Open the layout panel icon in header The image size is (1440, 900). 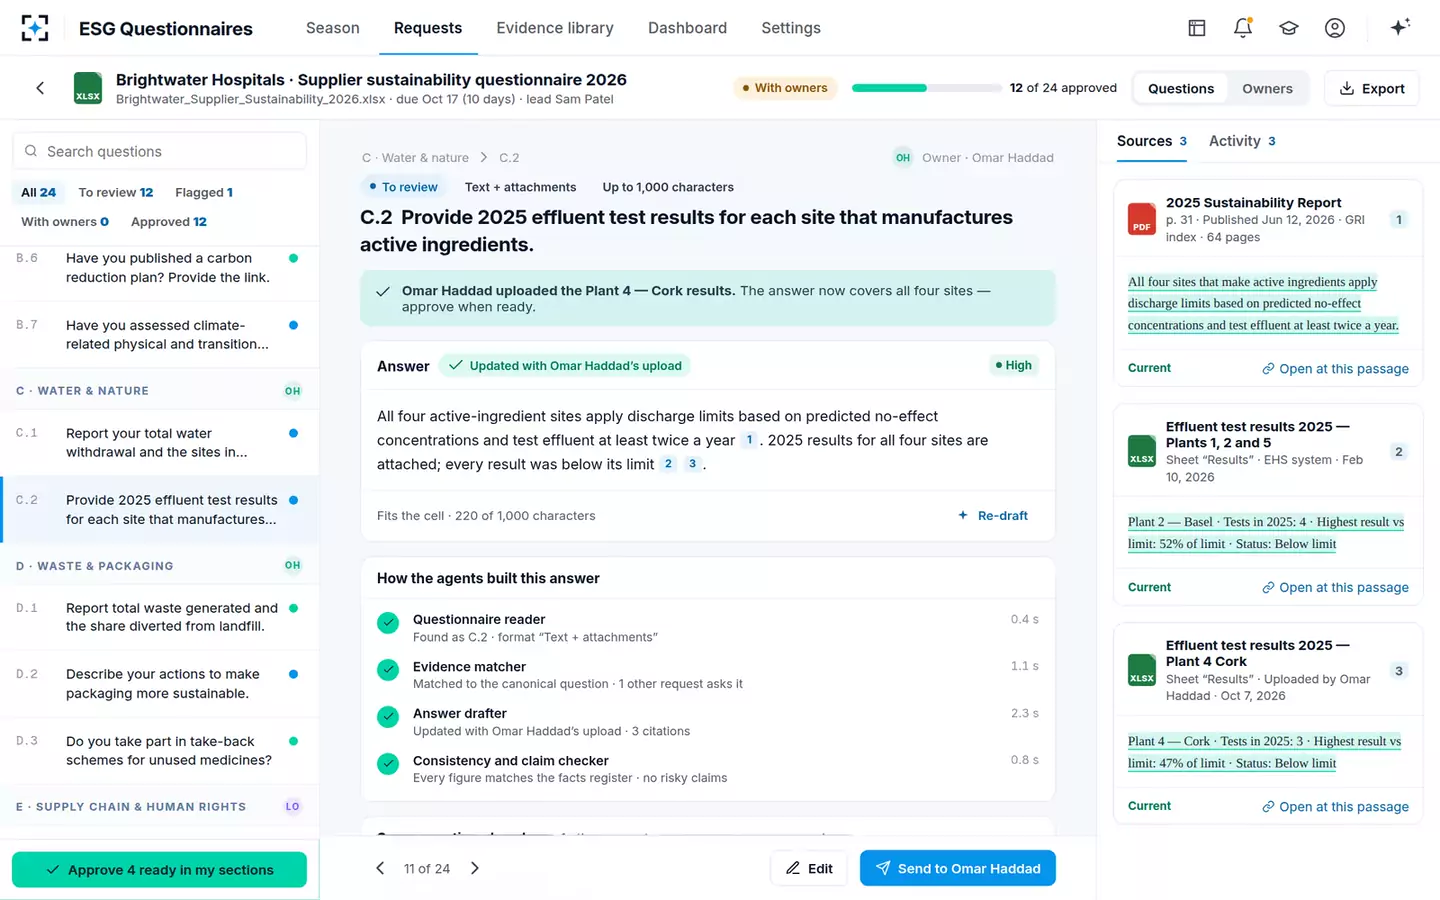coord(1197,28)
